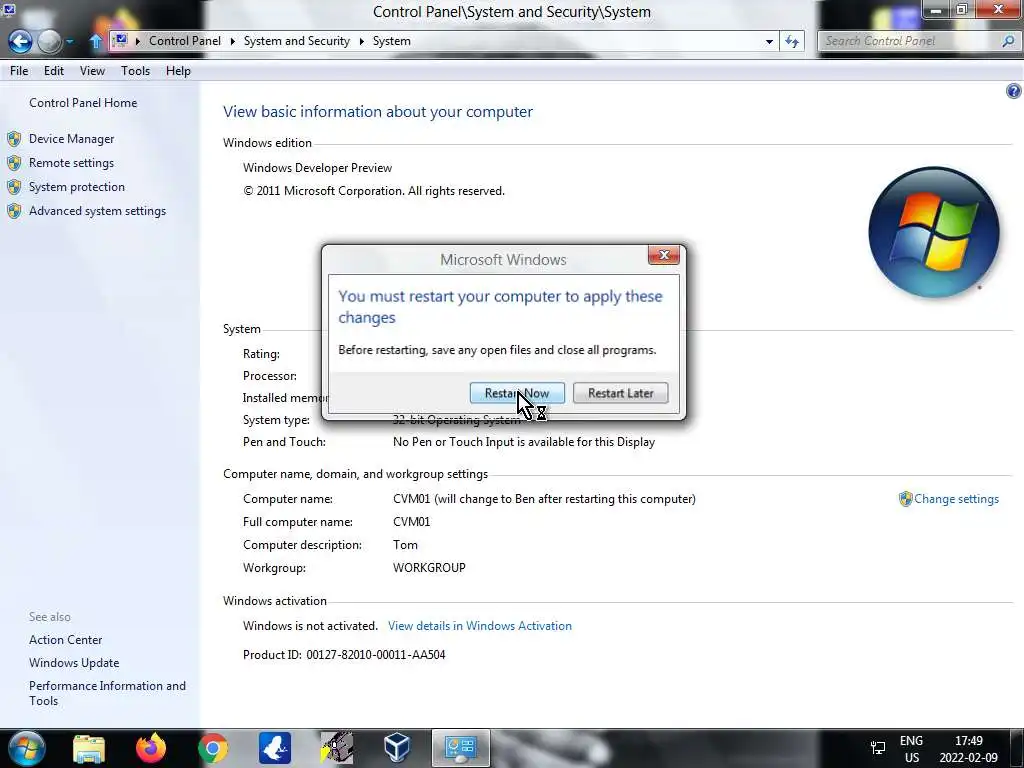Open File Explorer from taskbar
The image size is (1024, 768).
click(89, 748)
